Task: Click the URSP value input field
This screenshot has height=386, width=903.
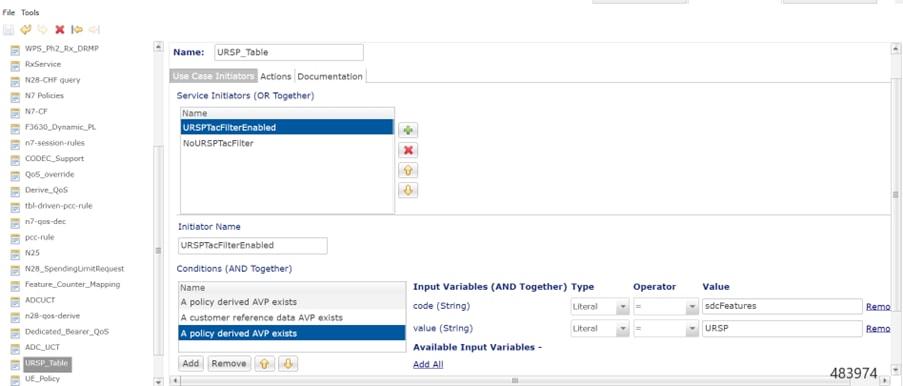Action: [781, 328]
